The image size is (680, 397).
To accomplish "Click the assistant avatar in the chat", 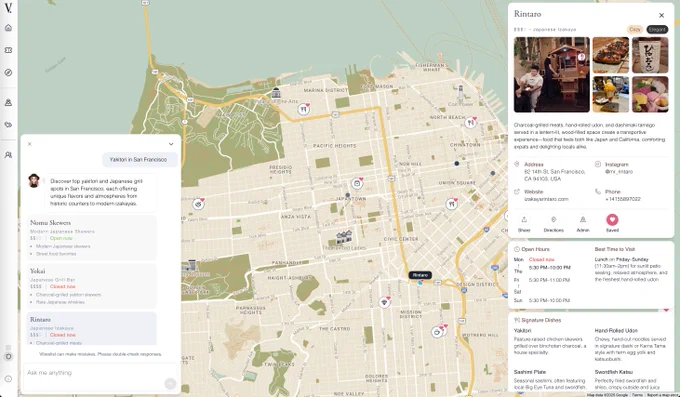I will tap(34, 180).
